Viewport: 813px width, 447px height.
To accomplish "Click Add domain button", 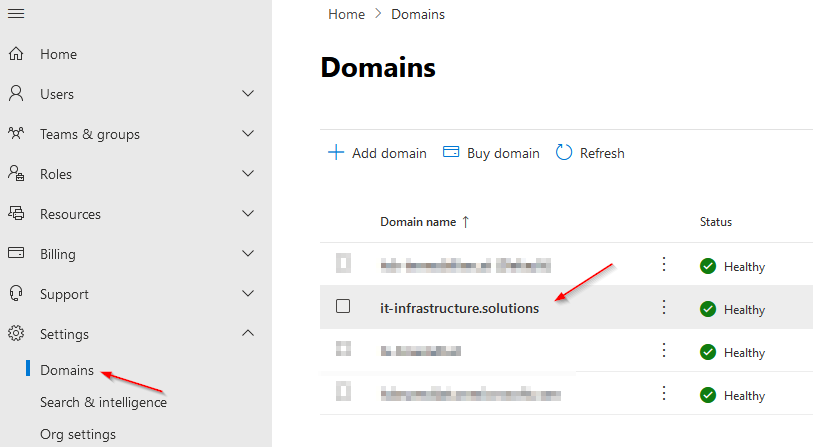I will (377, 153).
